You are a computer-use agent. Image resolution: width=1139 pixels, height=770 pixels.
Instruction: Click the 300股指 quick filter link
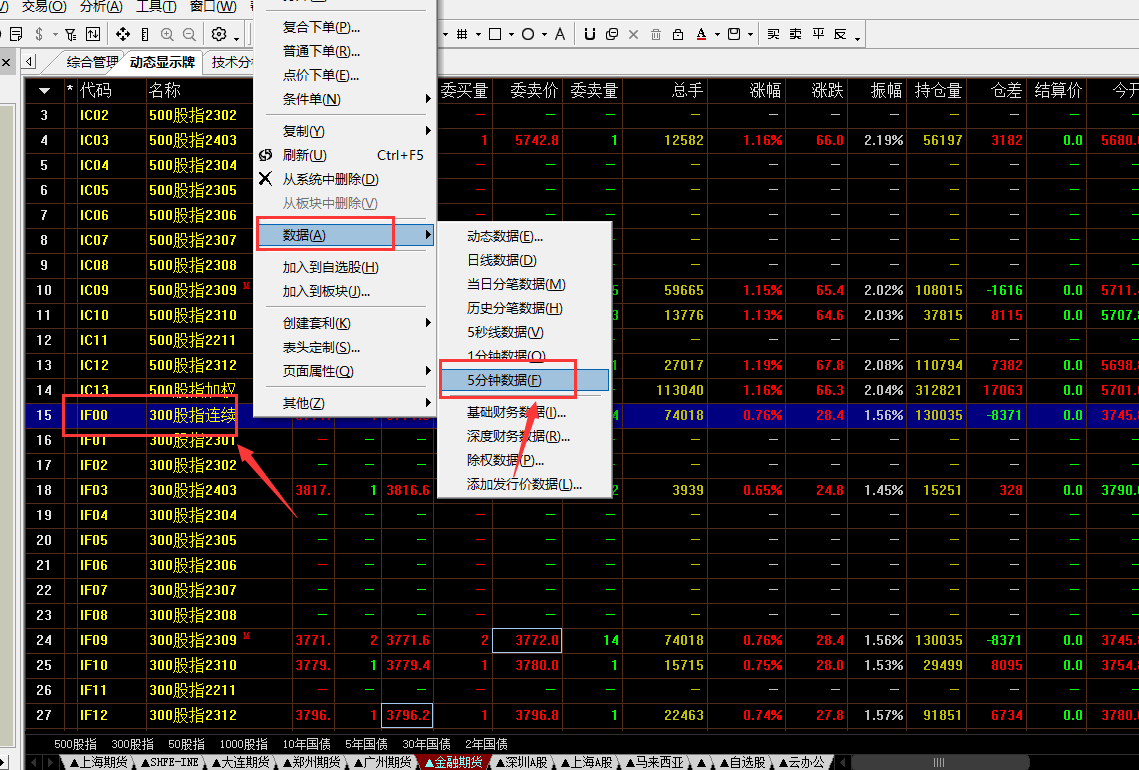[133, 744]
